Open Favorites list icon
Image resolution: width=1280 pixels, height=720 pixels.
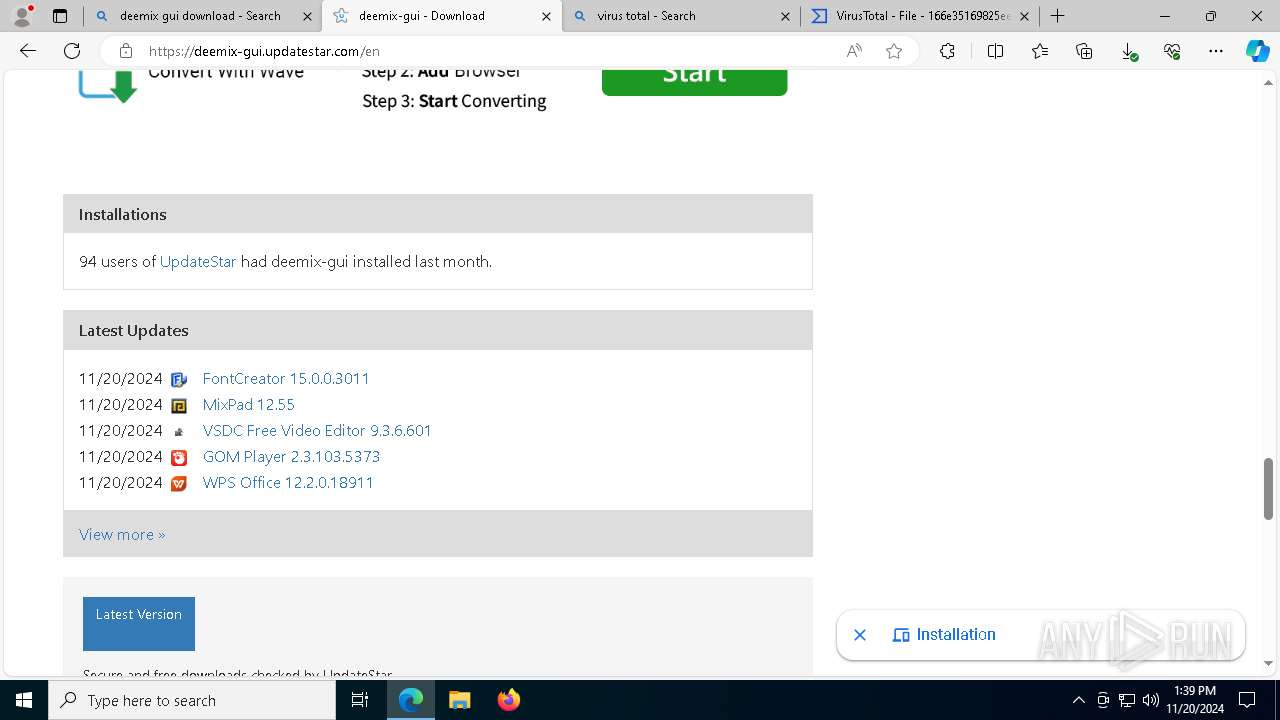point(1040,51)
